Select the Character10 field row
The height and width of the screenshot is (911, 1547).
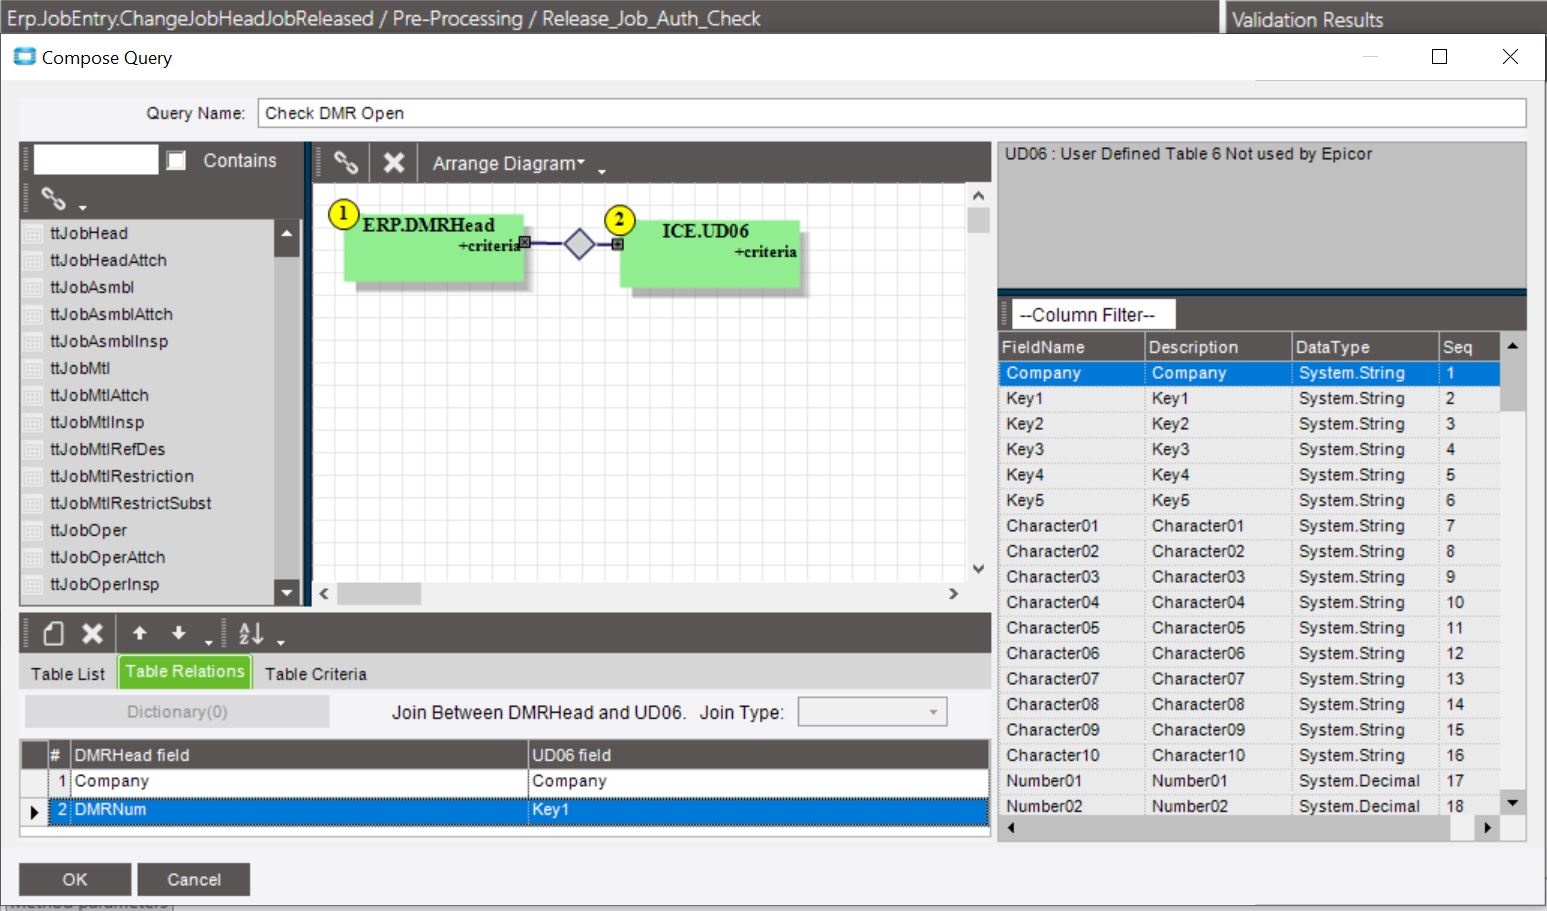coord(1249,756)
